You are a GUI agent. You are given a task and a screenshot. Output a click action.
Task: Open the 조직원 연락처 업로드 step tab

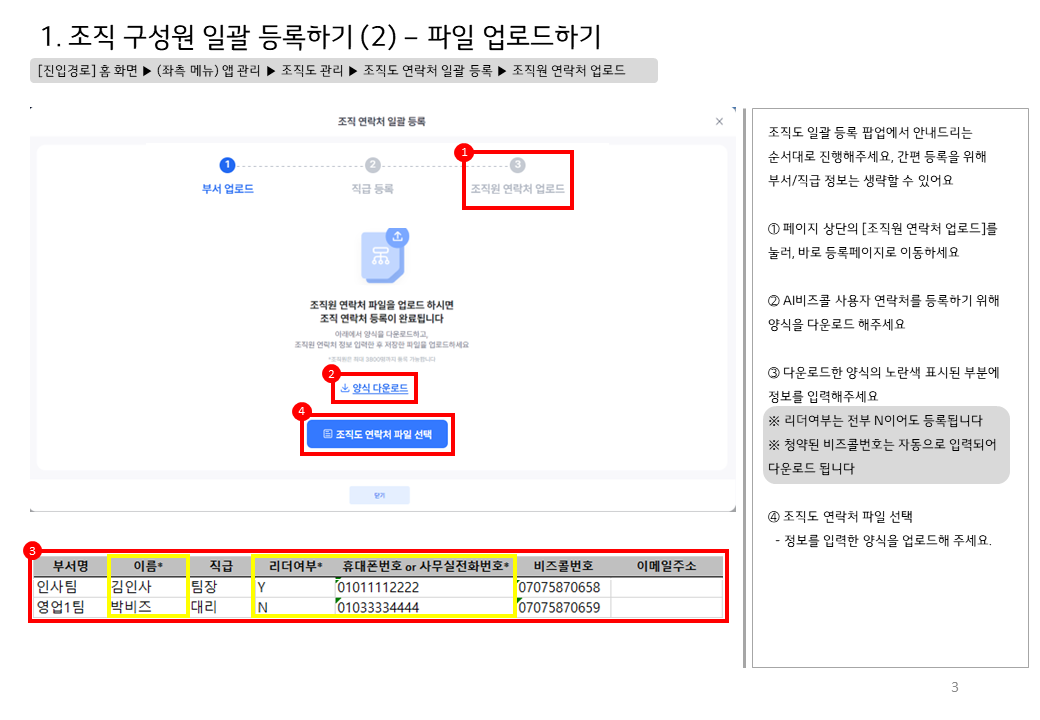pyautogui.click(x=517, y=189)
